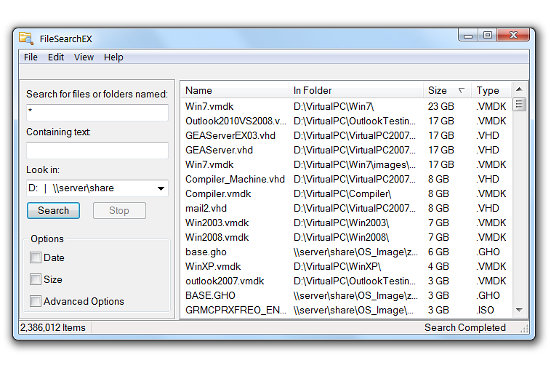The width and height of the screenshot is (550, 368).
Task: Sort by the Size column header
Action: pyautogui.click(x=448, y=91)
